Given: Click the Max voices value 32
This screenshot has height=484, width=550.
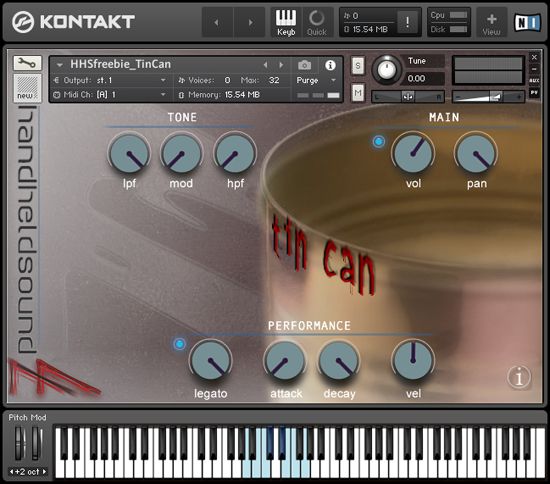Looking at the screenshot, I should tap(274, 80).
